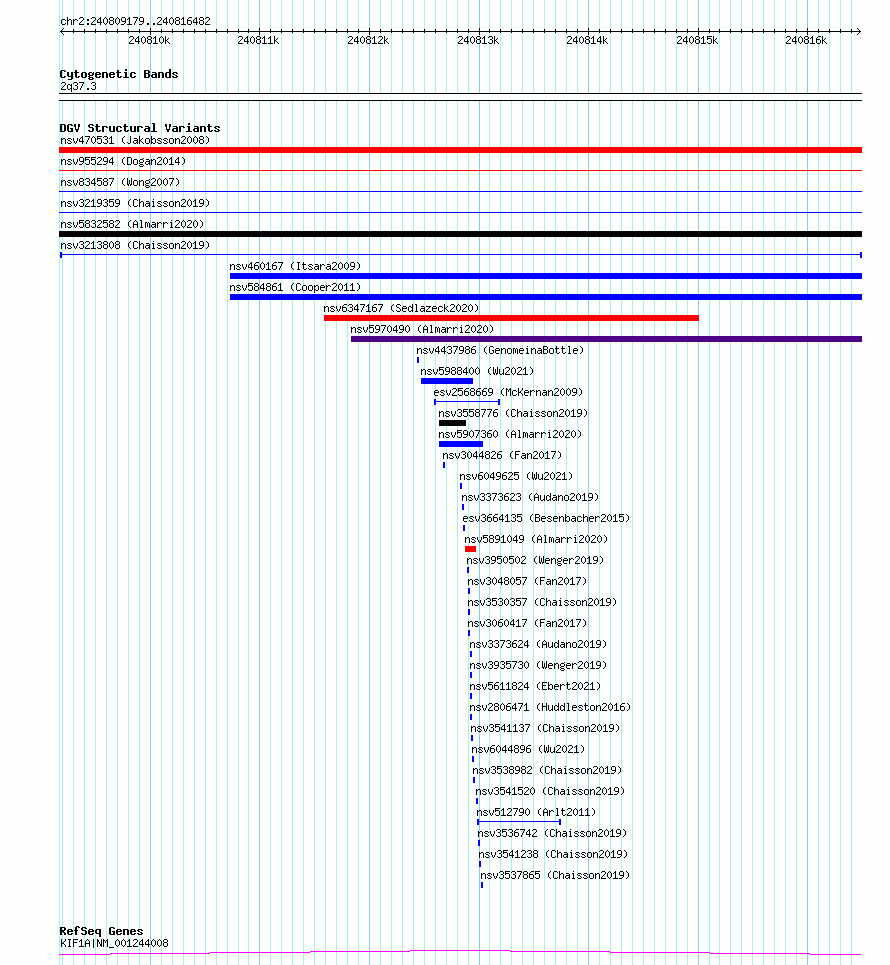Click the thin blue esv2568669 interval line
The image size is (890, 965).
467,402
